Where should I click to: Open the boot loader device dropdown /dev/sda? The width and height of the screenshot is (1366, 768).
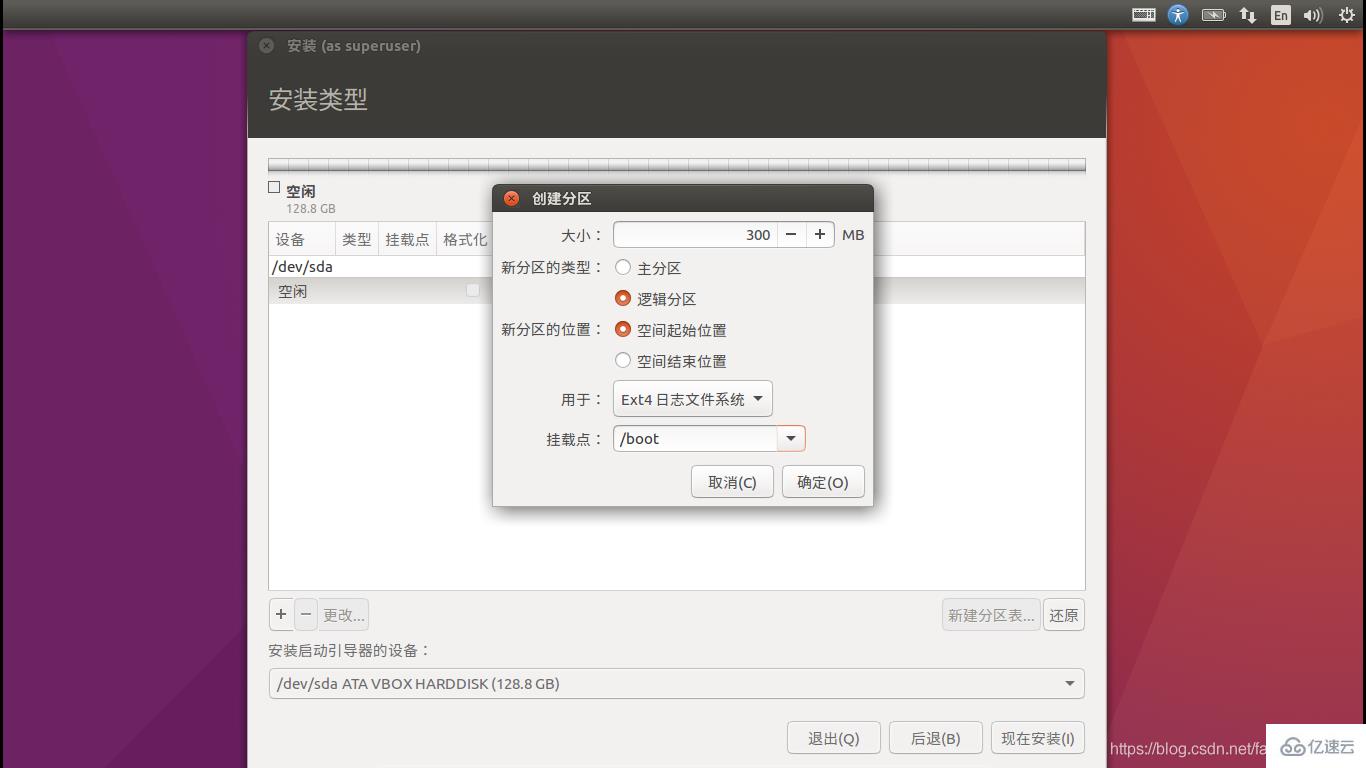[x=677, y=684]
